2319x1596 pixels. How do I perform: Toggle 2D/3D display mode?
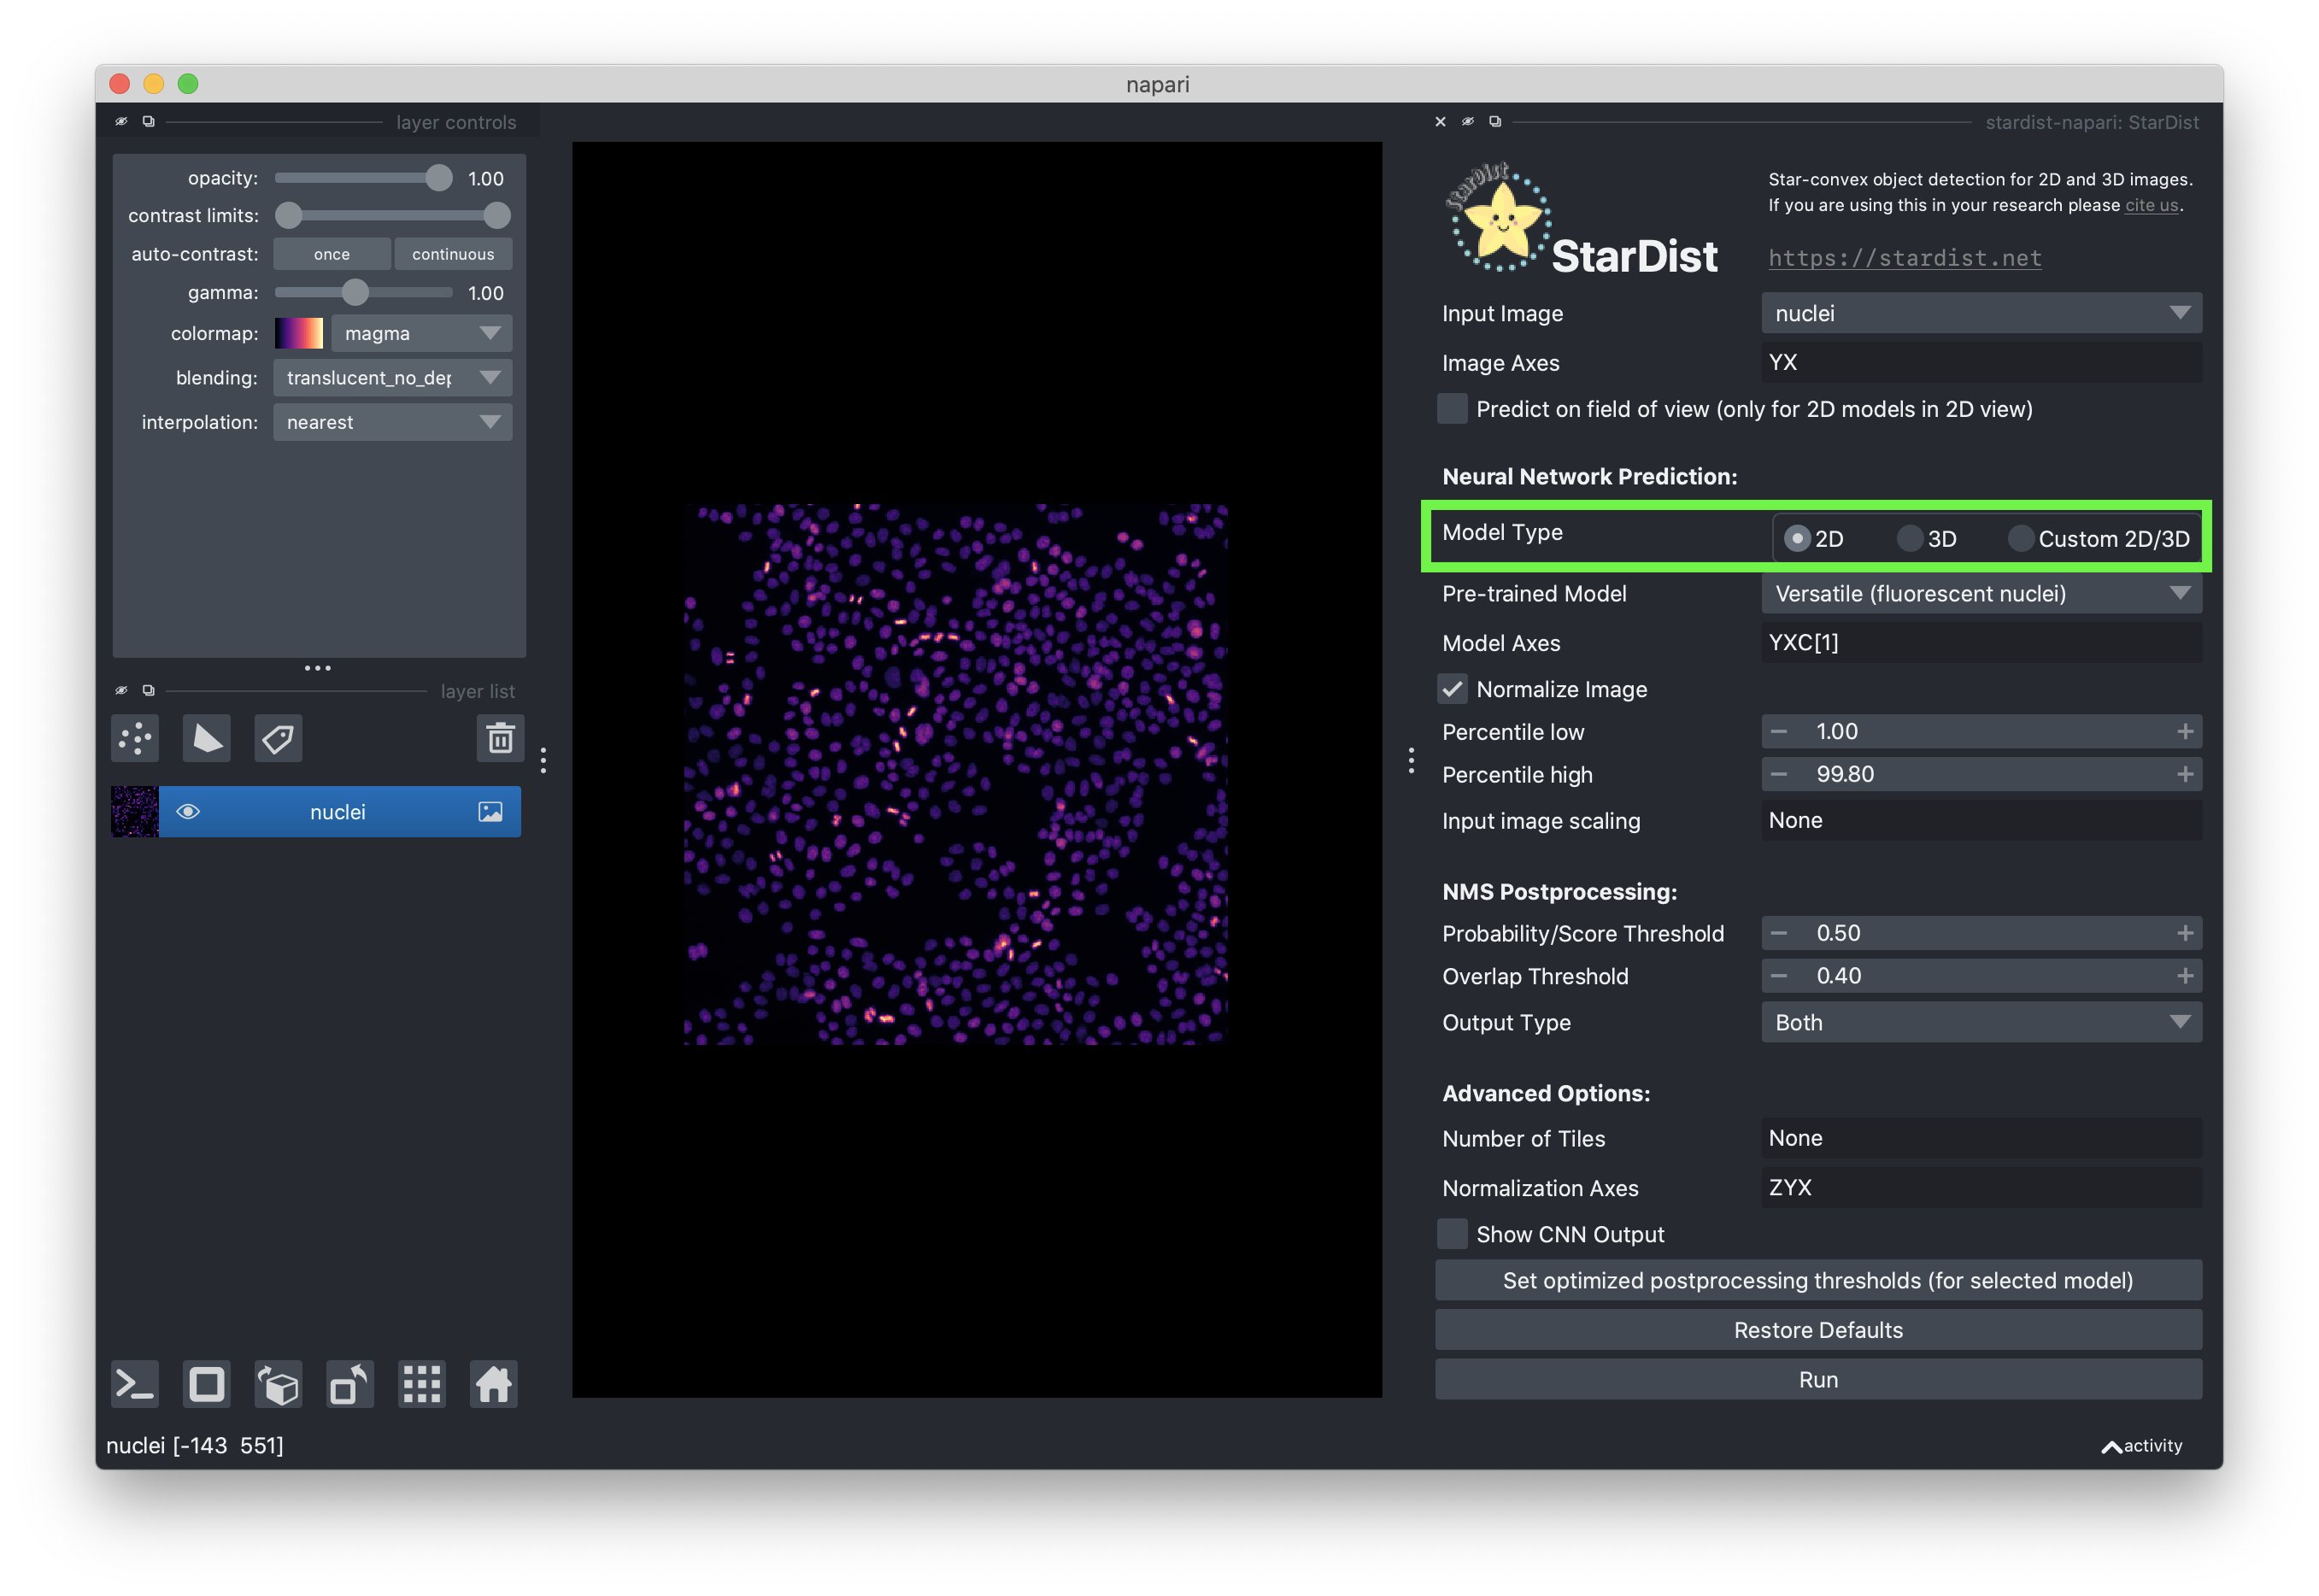(206, 1384)
